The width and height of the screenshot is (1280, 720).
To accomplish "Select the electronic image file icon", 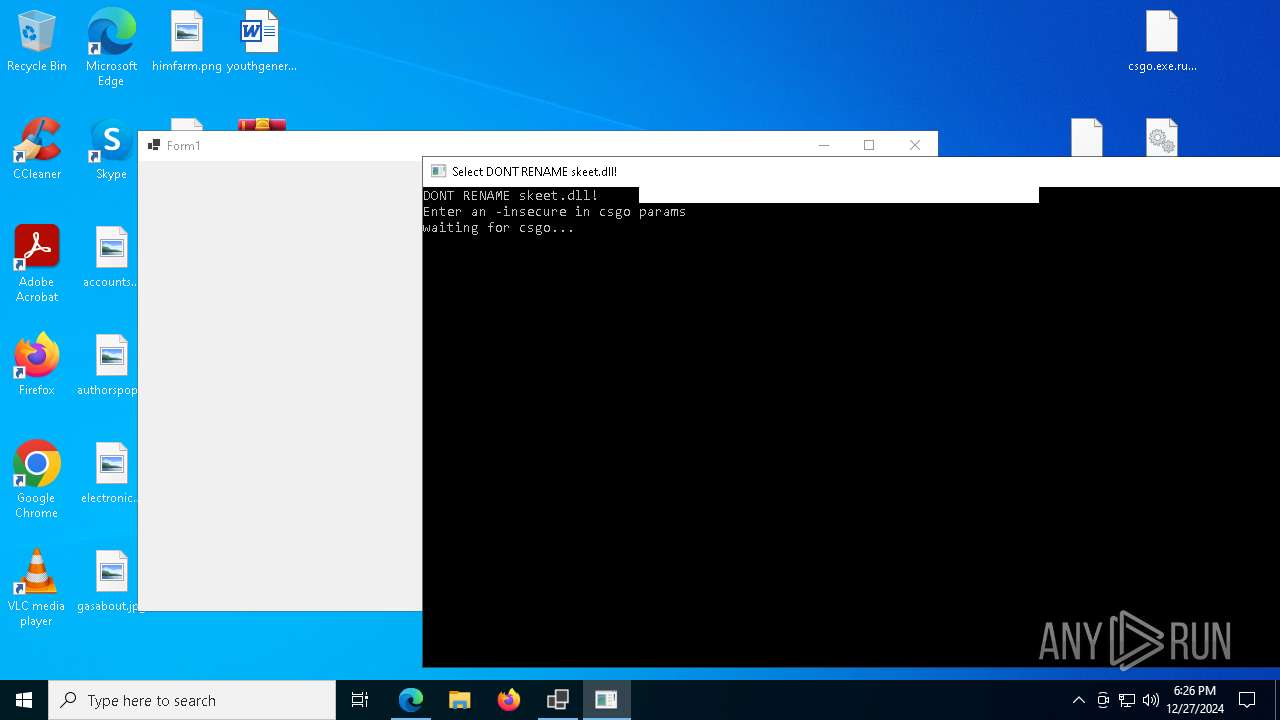I will click(111, 474).
